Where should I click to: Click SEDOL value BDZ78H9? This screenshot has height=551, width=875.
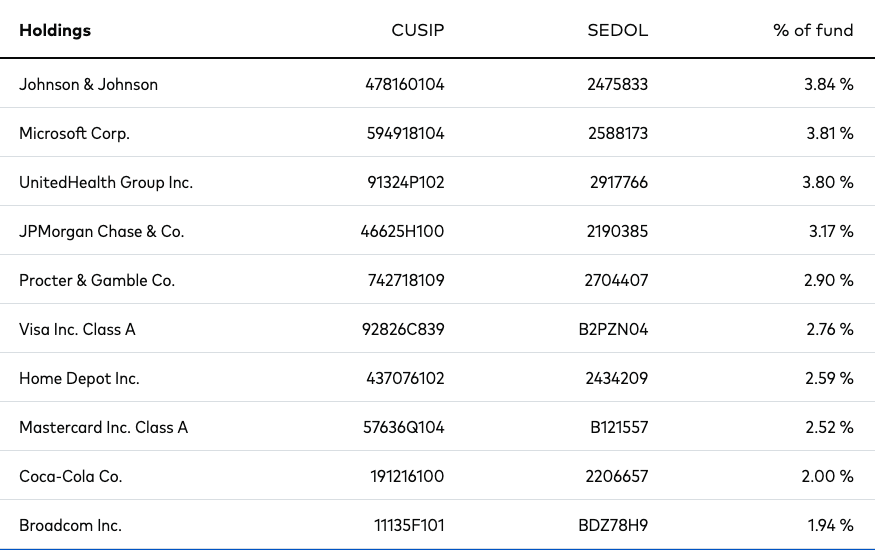pyautogui.click(x=613, y=525)
